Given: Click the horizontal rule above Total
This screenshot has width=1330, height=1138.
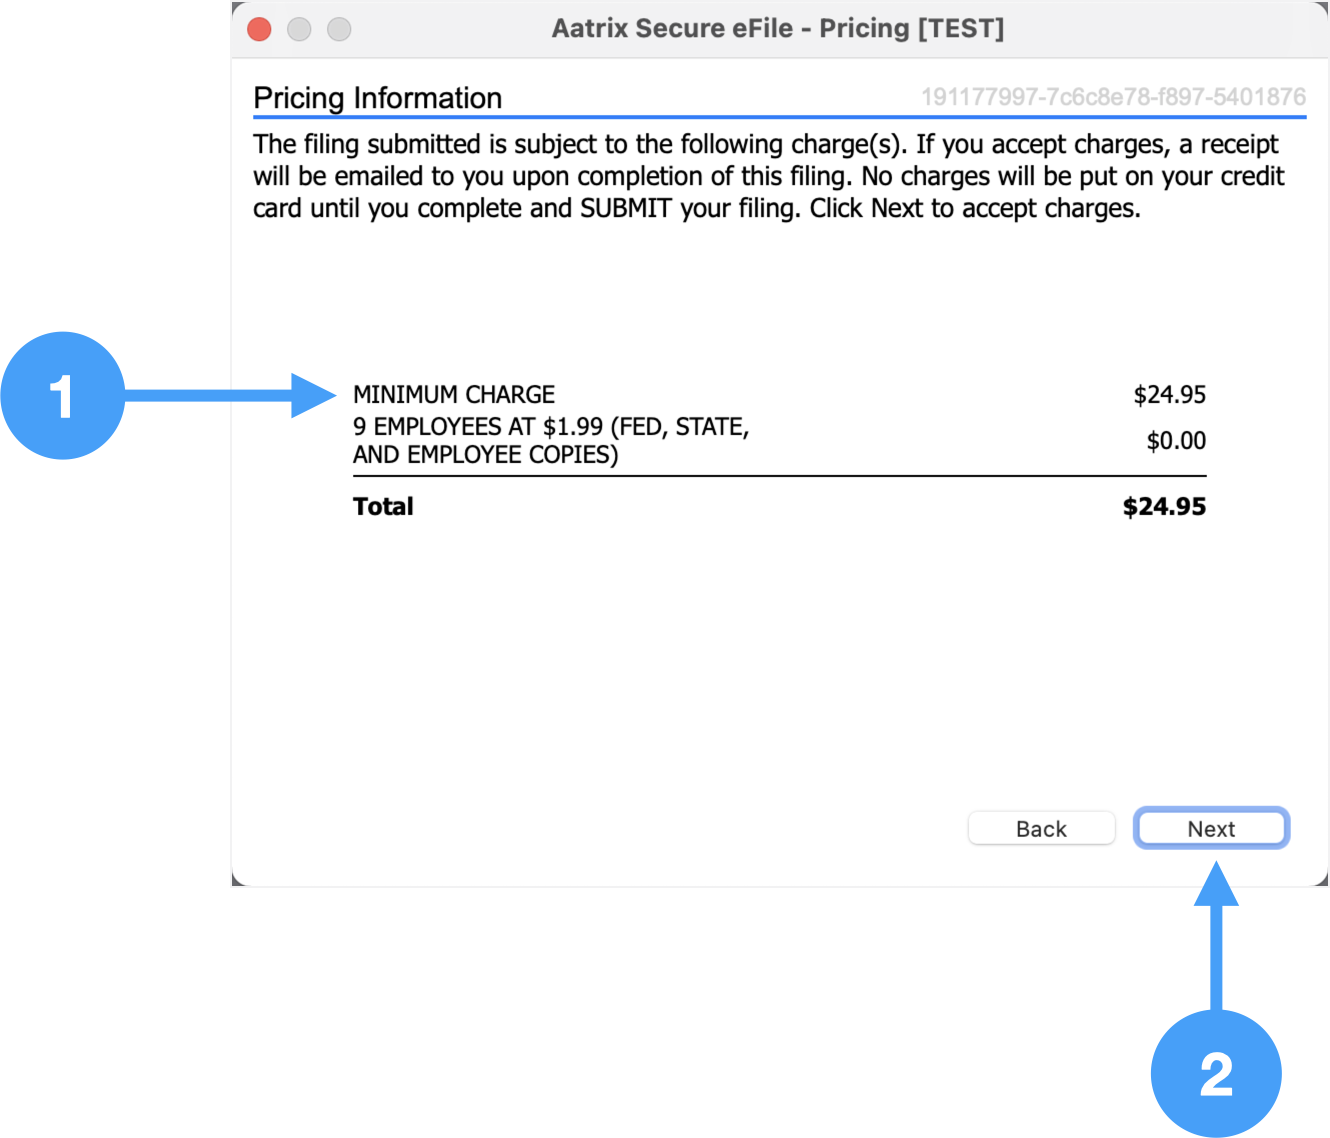Looking at the screenshot, I should [x=779, y=476].
